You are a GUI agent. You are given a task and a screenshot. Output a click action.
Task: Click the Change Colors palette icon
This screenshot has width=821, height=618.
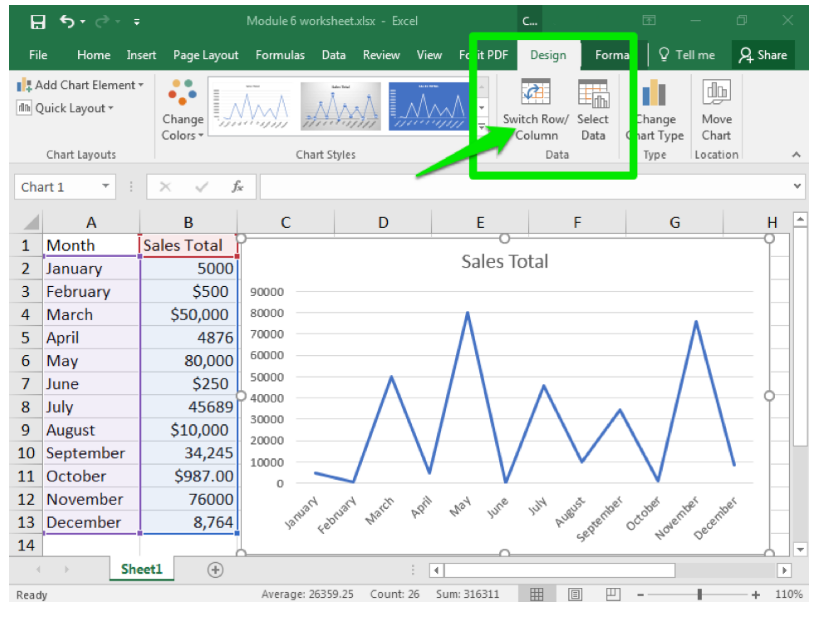pos(183,95)
